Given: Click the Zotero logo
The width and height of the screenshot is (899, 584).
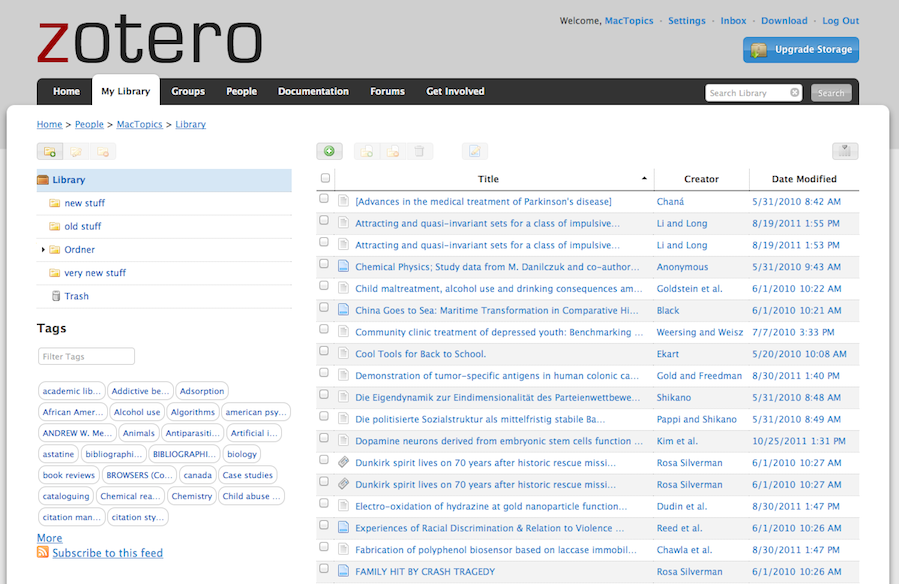Looking at the screenshot, I should click(x=149, y=40).
